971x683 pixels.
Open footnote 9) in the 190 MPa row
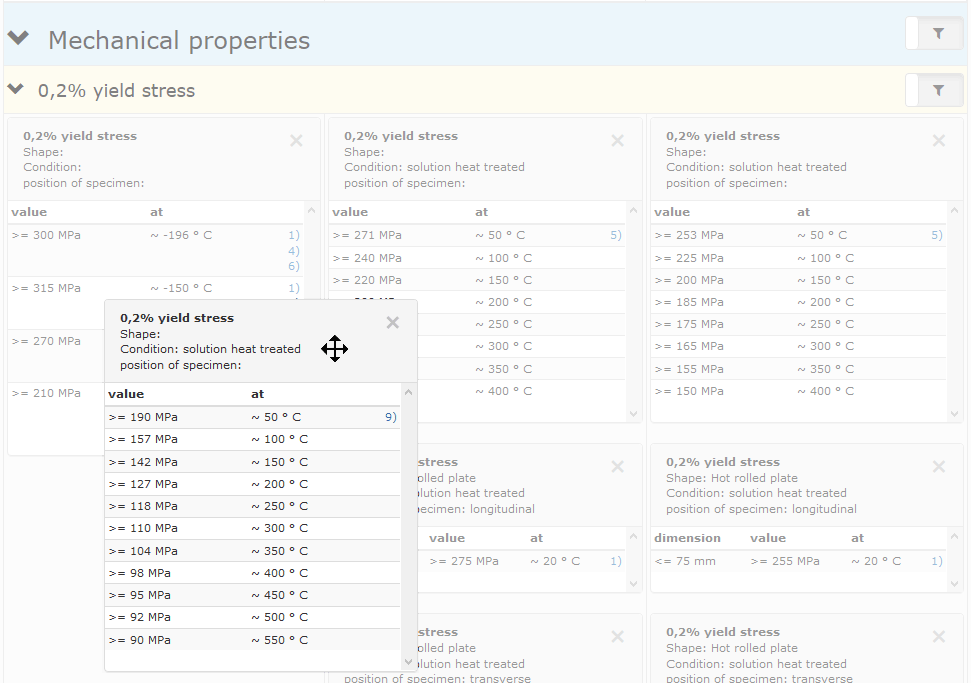click(391, 417)
